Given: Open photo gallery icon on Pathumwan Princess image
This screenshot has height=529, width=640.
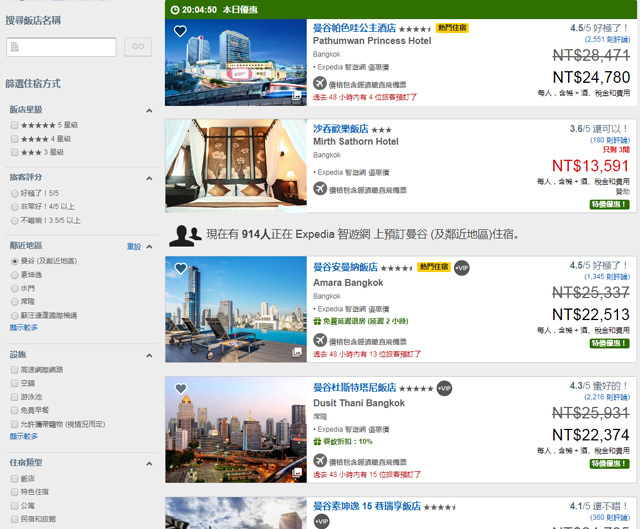Looking at the screenshot, I should point(297,96).
